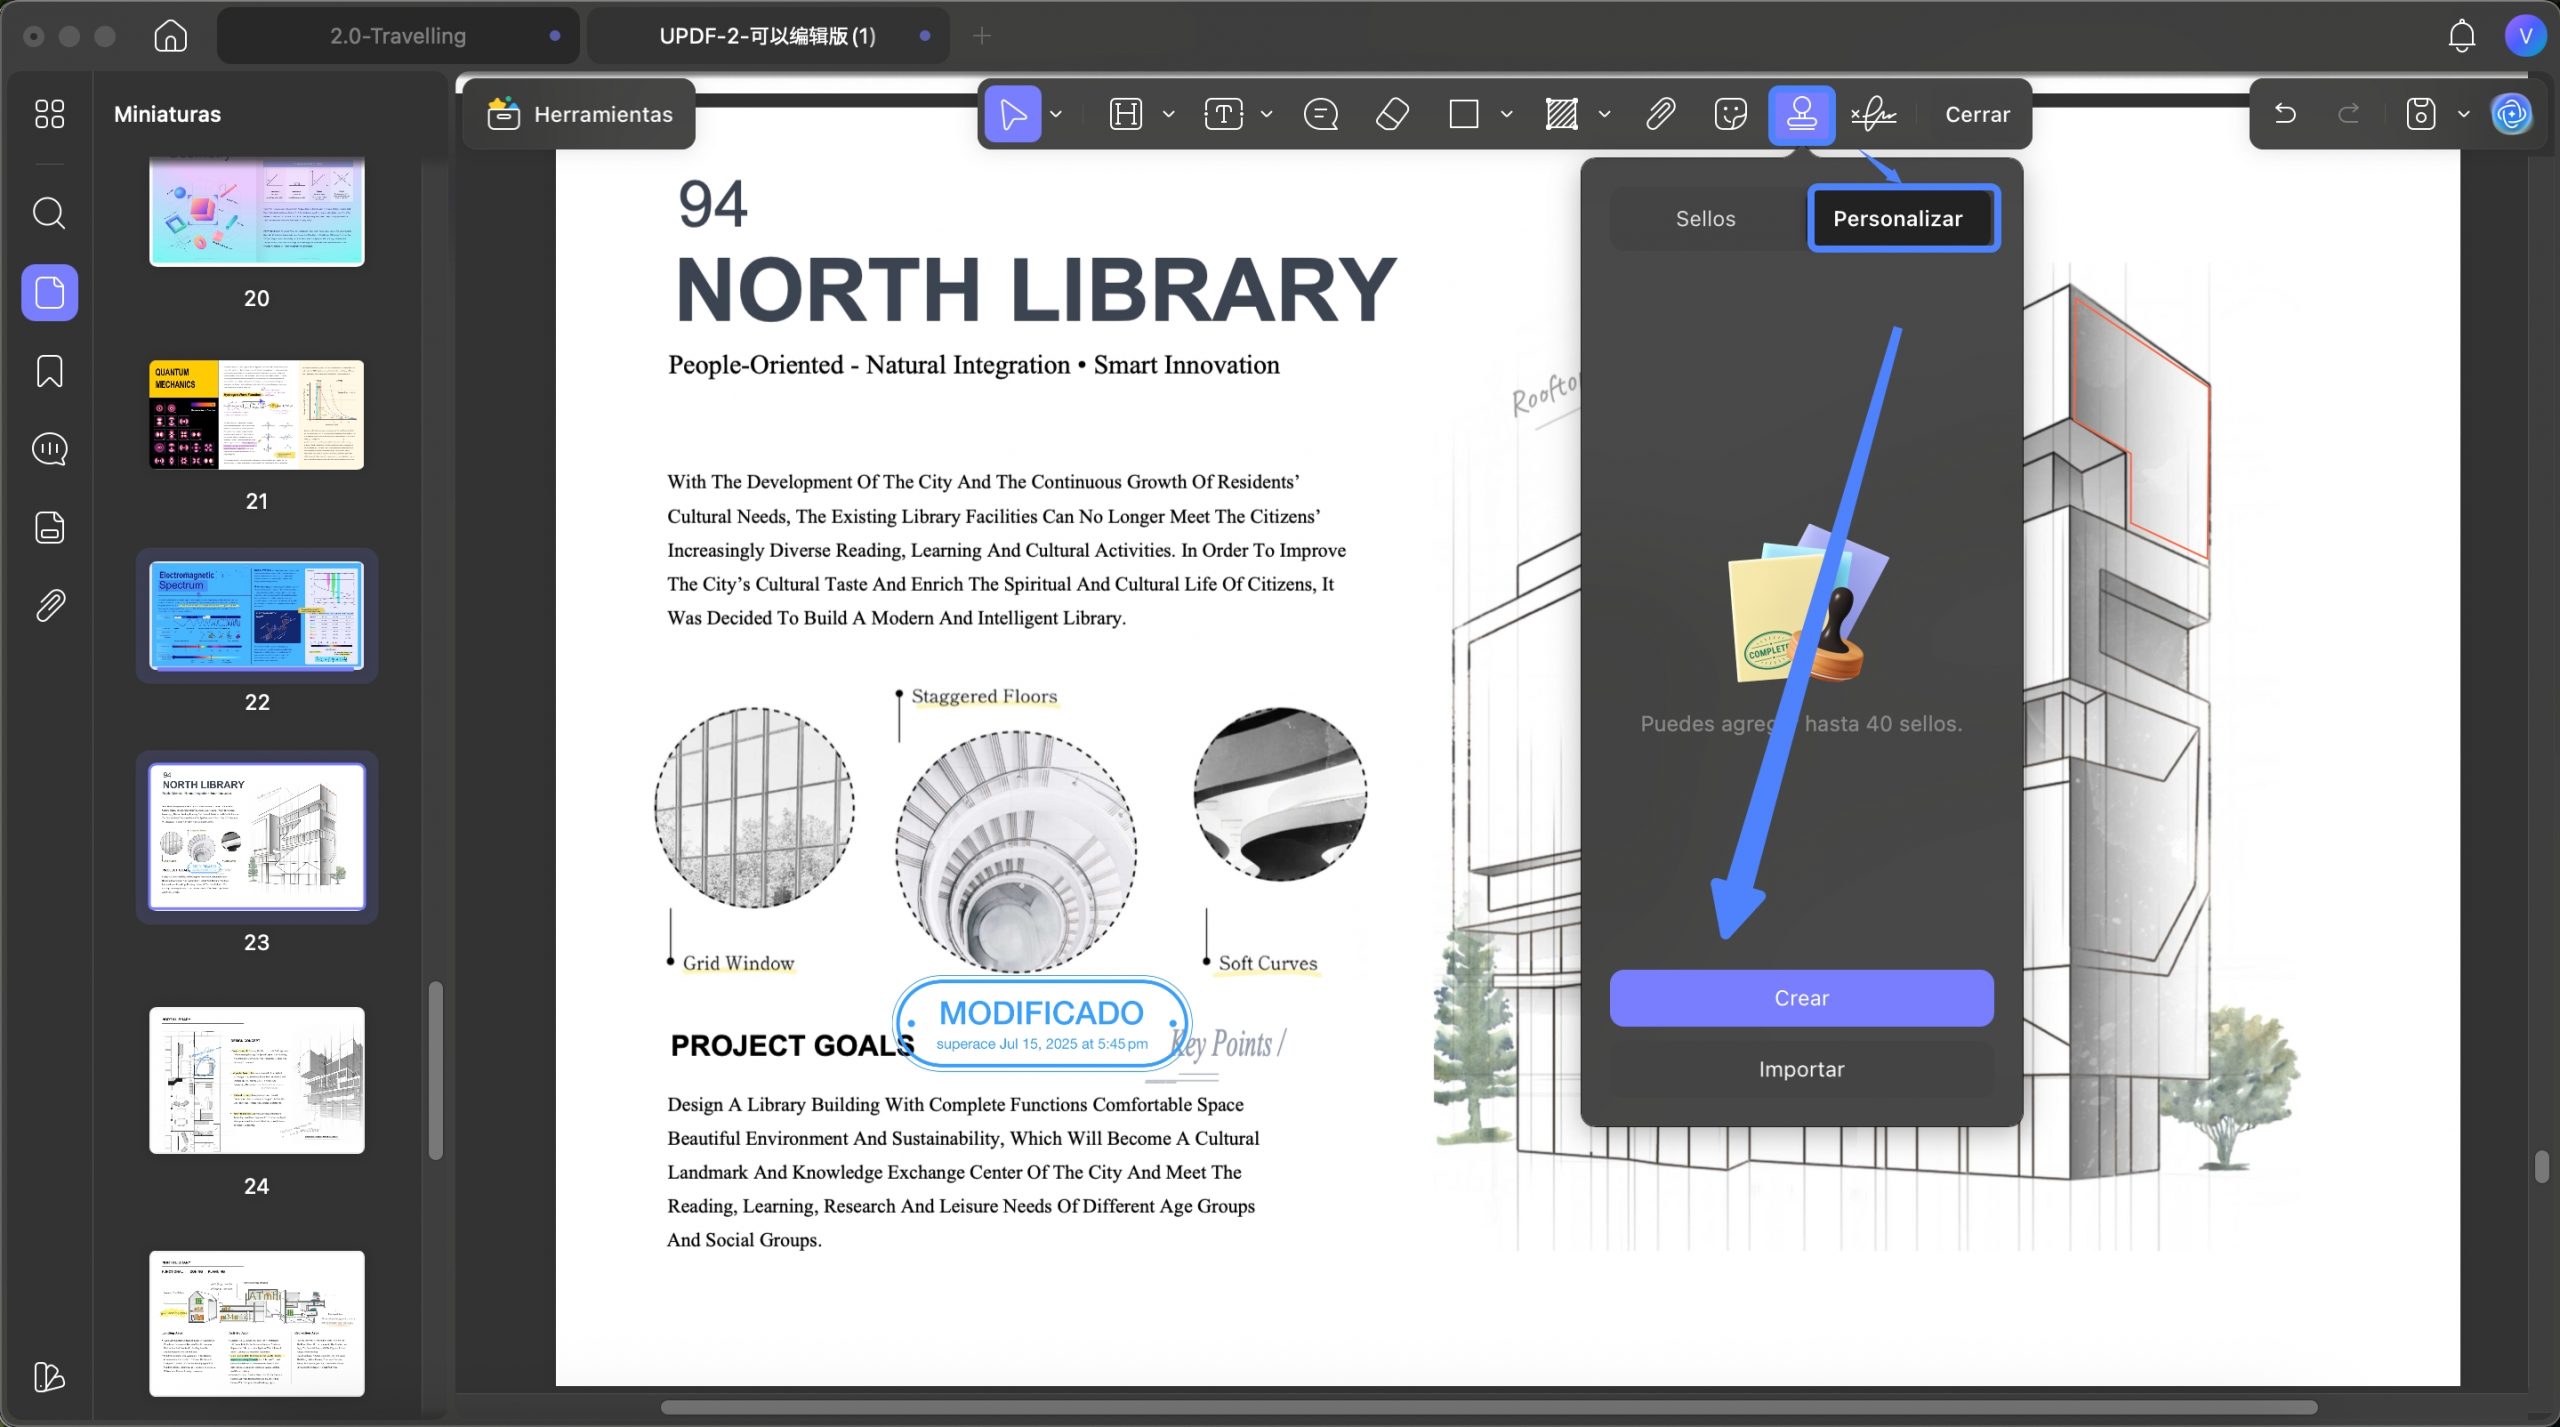Viewport: 2560px width, 1427px height.
Task: Switch to the 2.0-Travelling tab
Action: 398,36
